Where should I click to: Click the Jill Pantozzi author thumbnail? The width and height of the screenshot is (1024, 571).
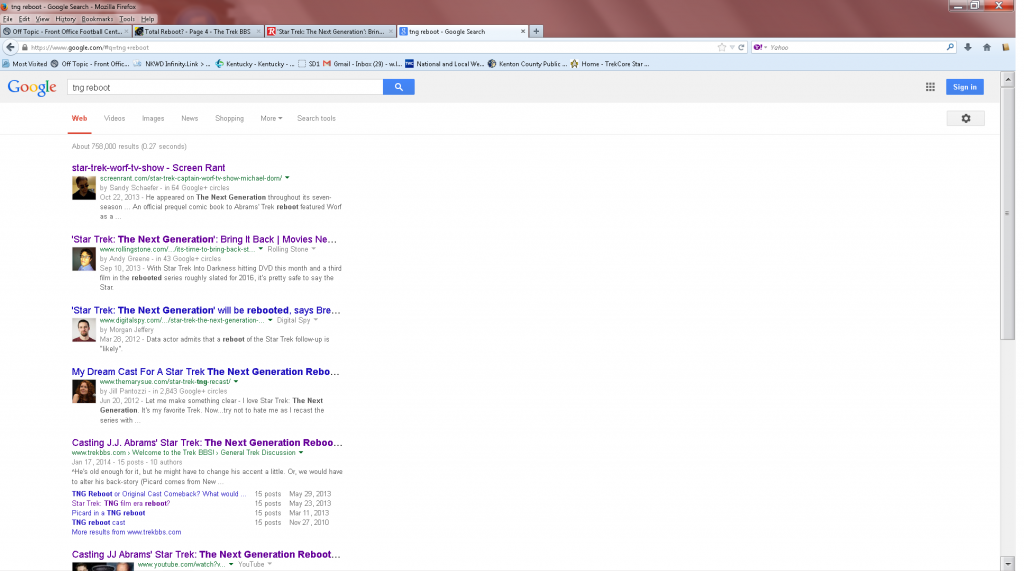tap(84, 391)
